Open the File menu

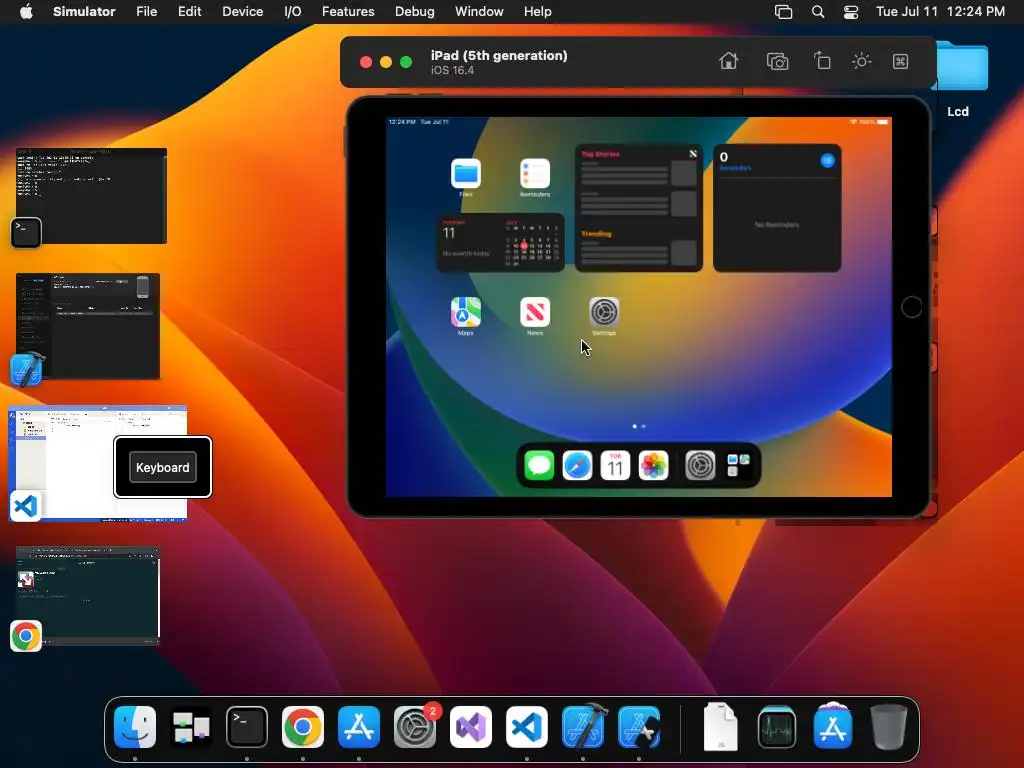click(x=146, y=12)
